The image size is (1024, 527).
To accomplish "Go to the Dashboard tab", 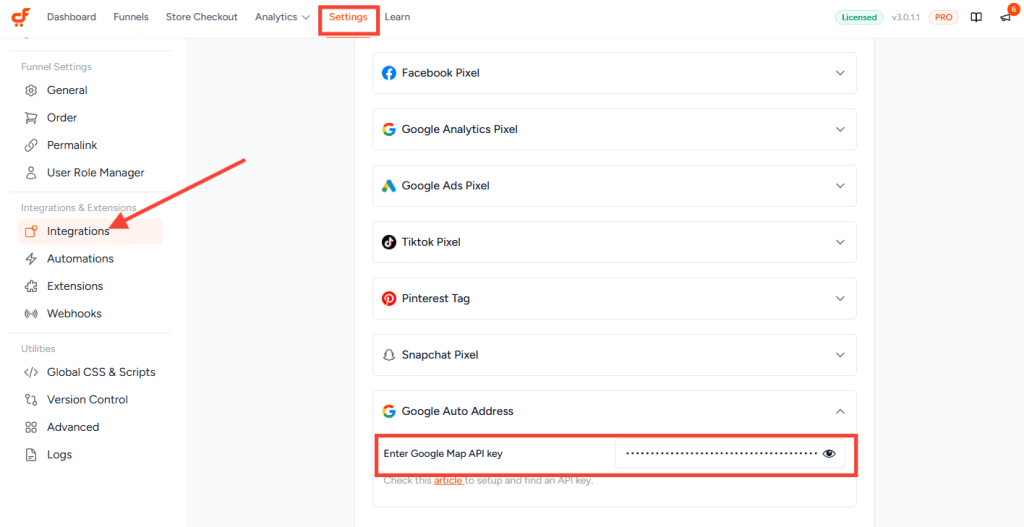I will (x=71, y=17).
